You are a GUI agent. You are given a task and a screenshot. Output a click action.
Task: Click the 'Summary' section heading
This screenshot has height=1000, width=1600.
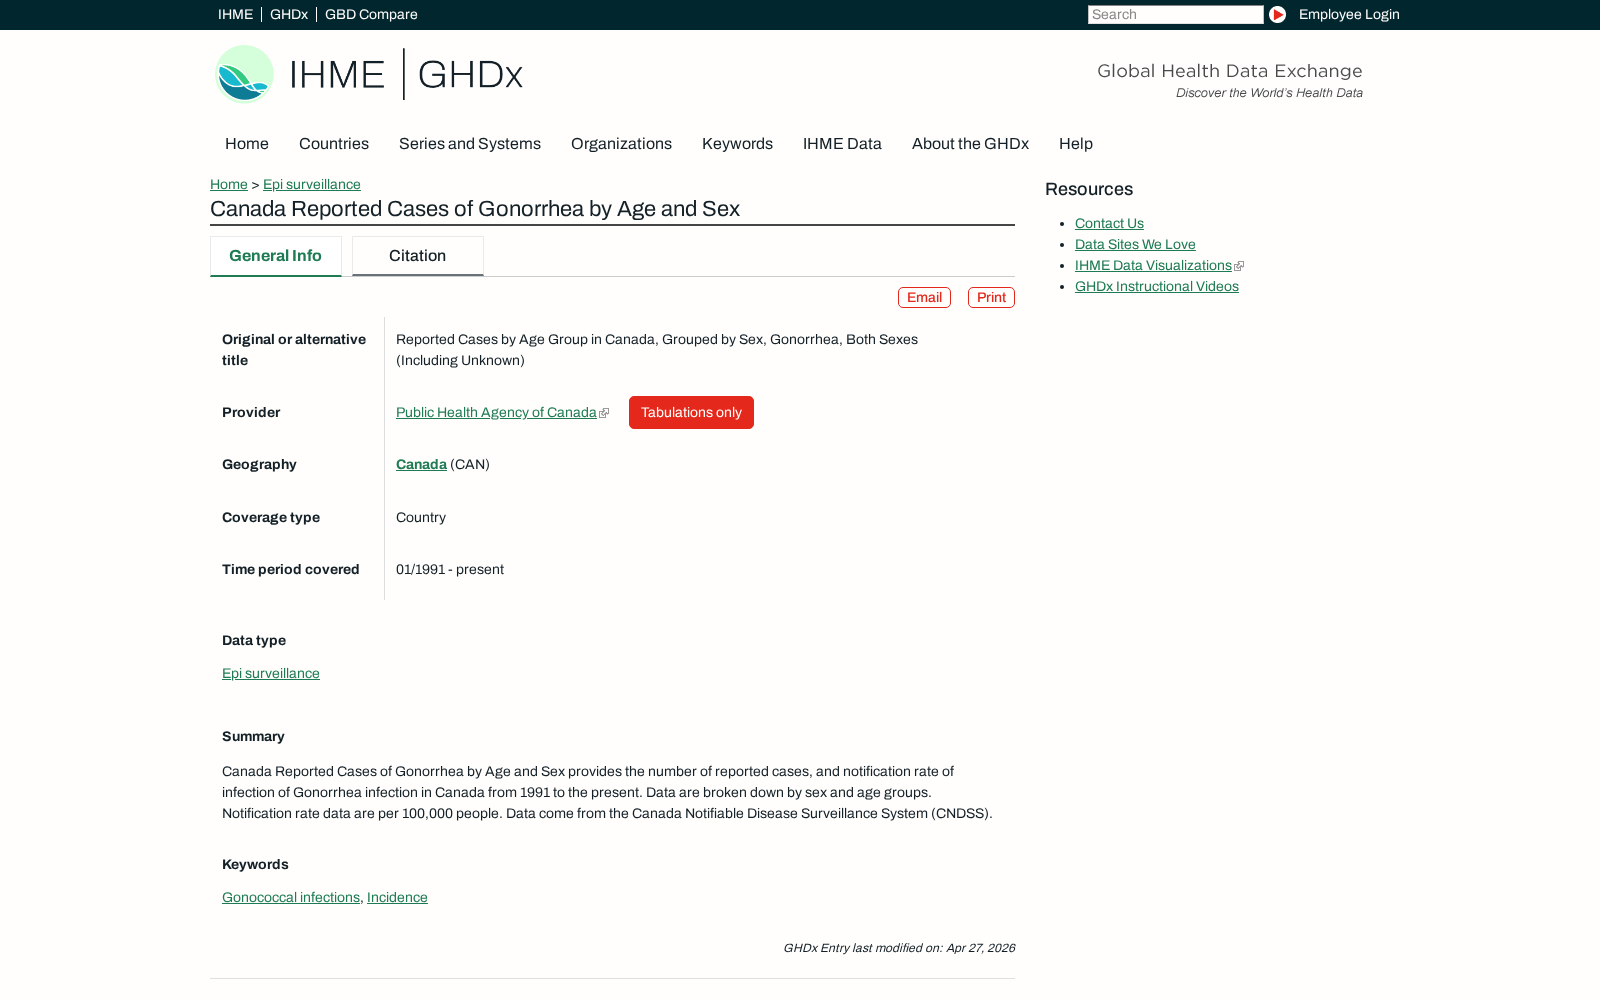pos(253,737)
